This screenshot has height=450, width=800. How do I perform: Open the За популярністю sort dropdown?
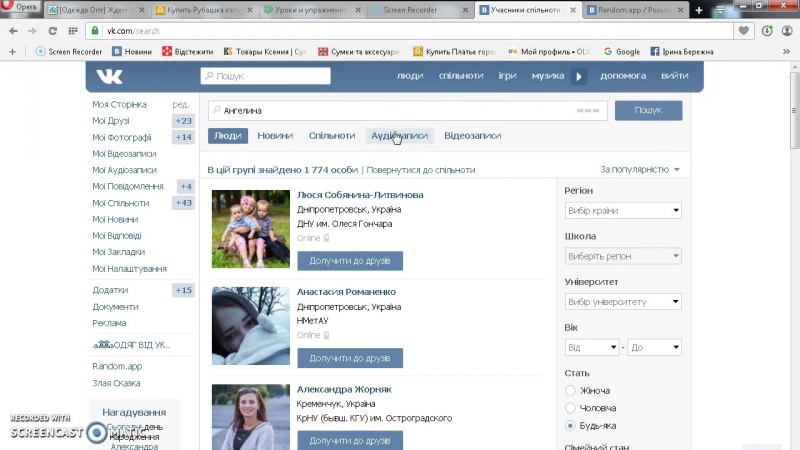coord(640,170)
